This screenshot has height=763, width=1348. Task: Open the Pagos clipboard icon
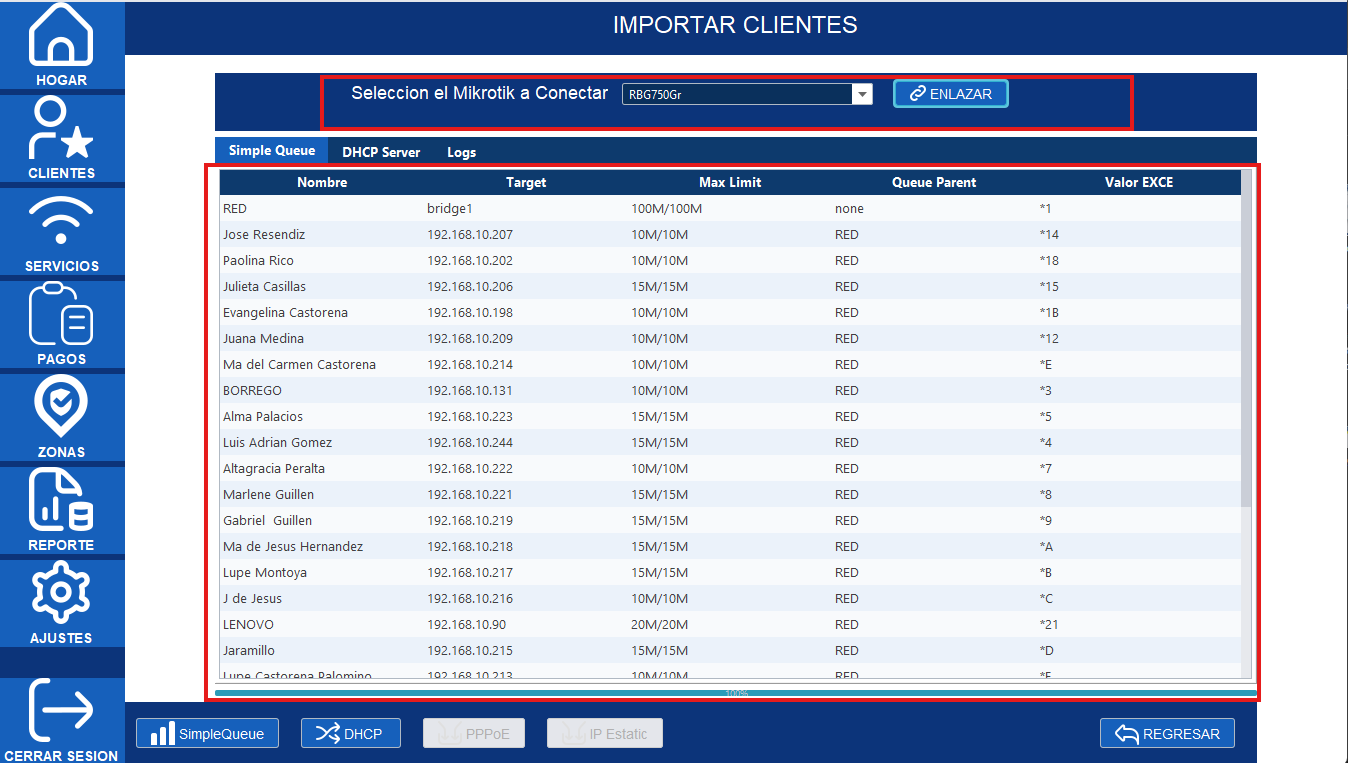click(61, 315)
